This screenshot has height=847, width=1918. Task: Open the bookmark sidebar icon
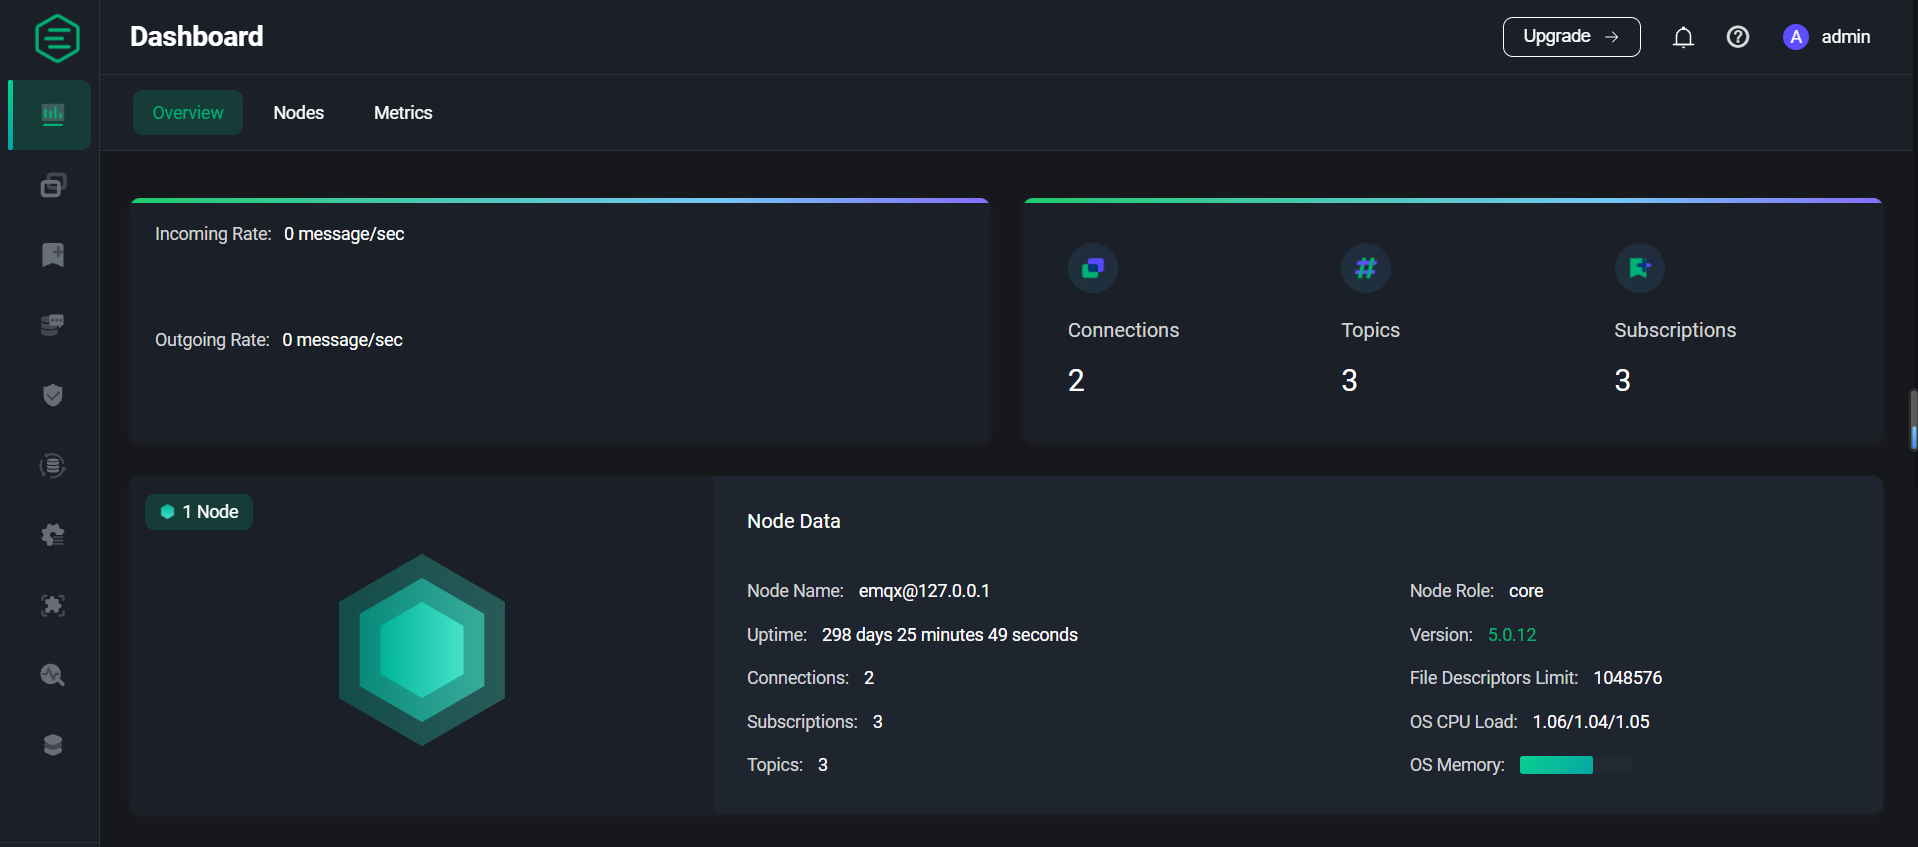[53, 255]
